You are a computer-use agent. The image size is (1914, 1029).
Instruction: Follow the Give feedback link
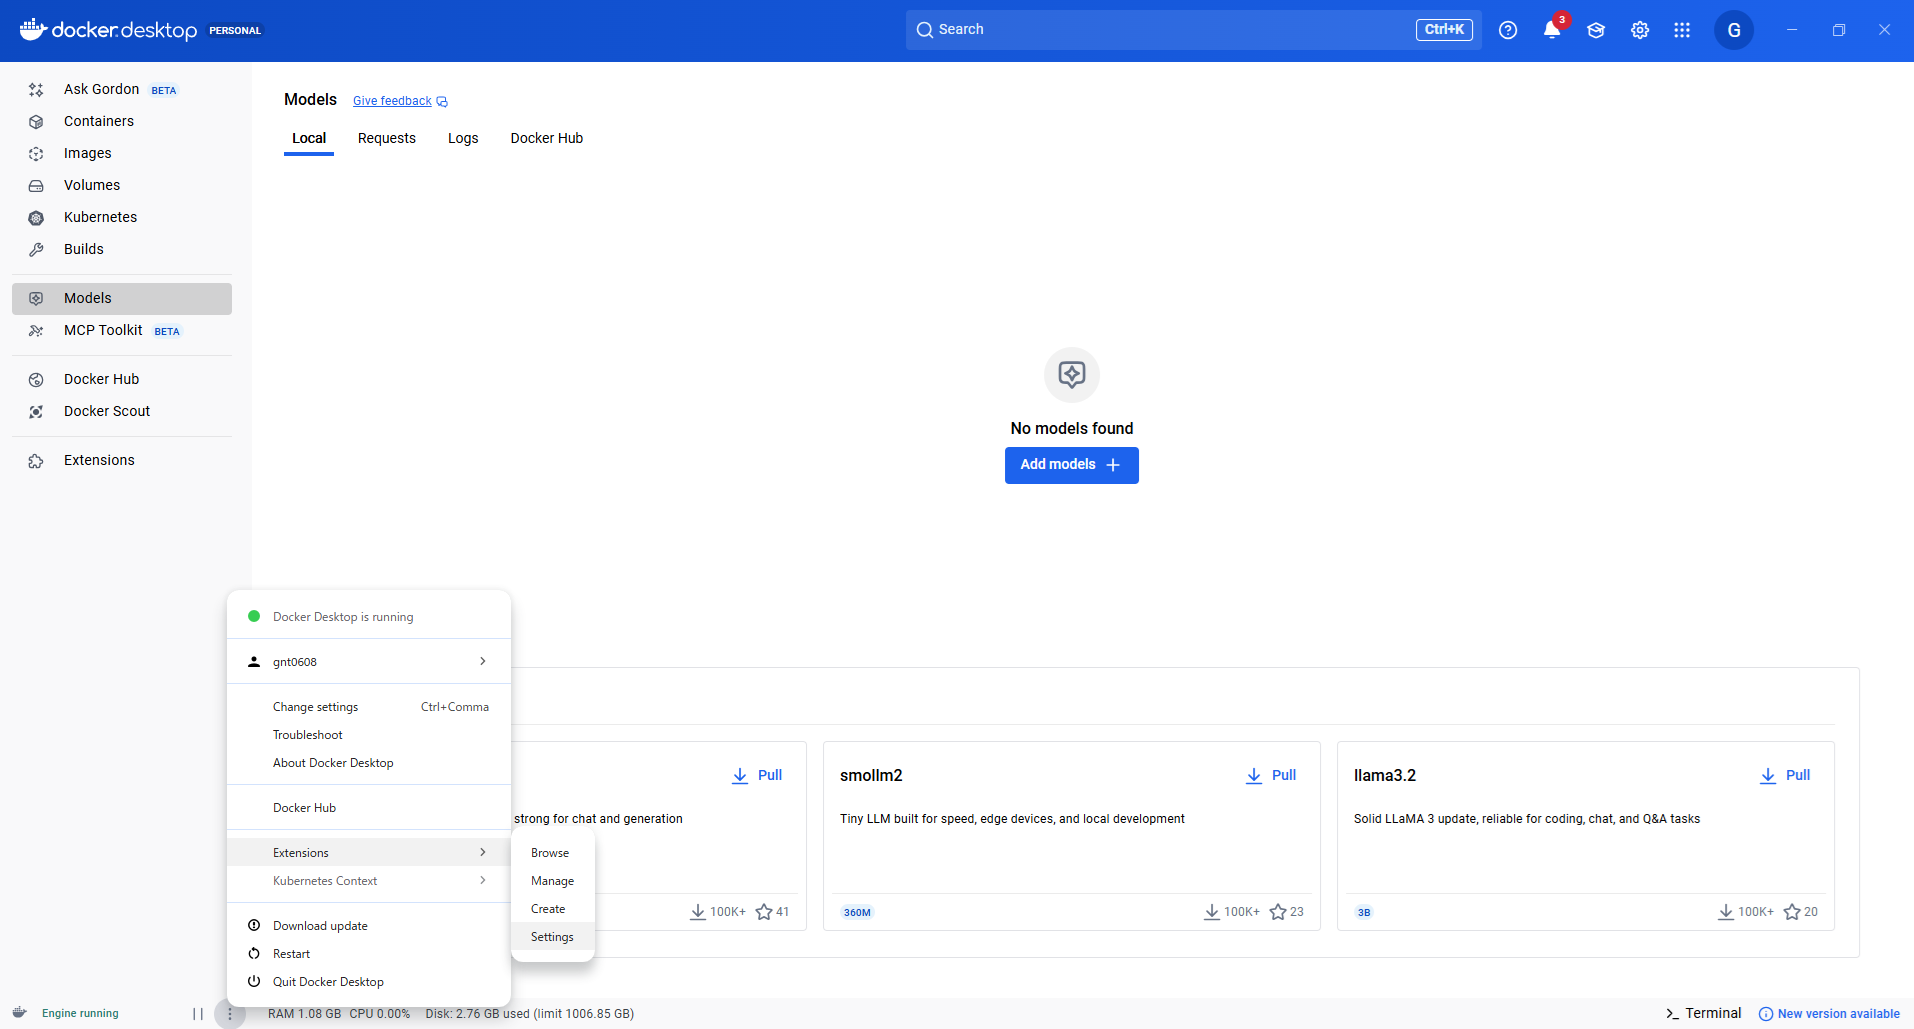click(392, 101)
